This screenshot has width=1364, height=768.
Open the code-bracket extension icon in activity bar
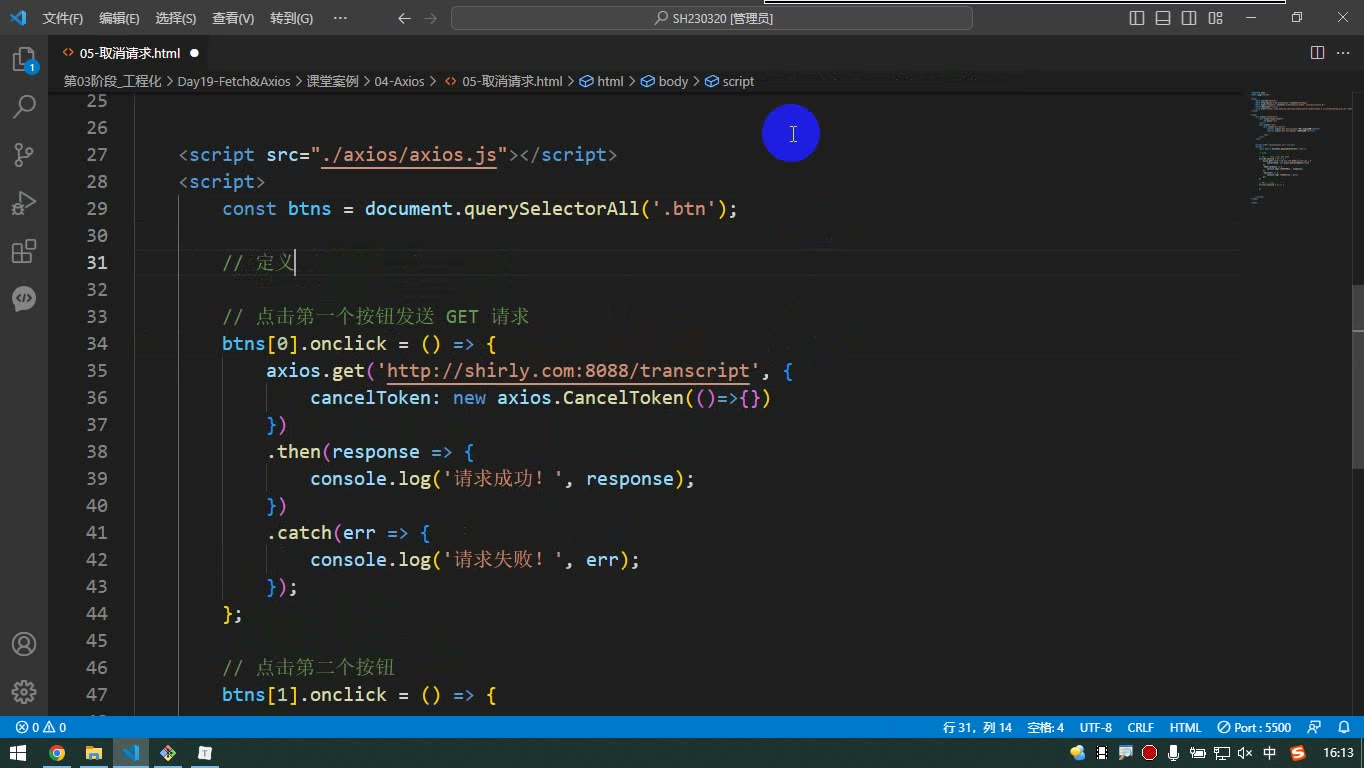pyautogui.click(x=23, y=298)
